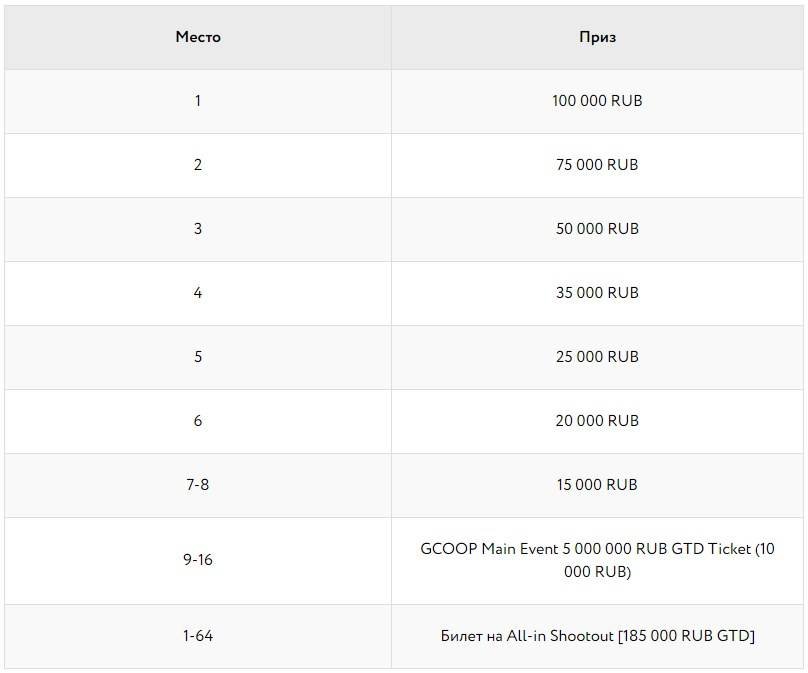The height and width of the screenshot is (673, 808).
Task: Select the 25 000 RUB prize cell
Action: (x=597, y=357)
